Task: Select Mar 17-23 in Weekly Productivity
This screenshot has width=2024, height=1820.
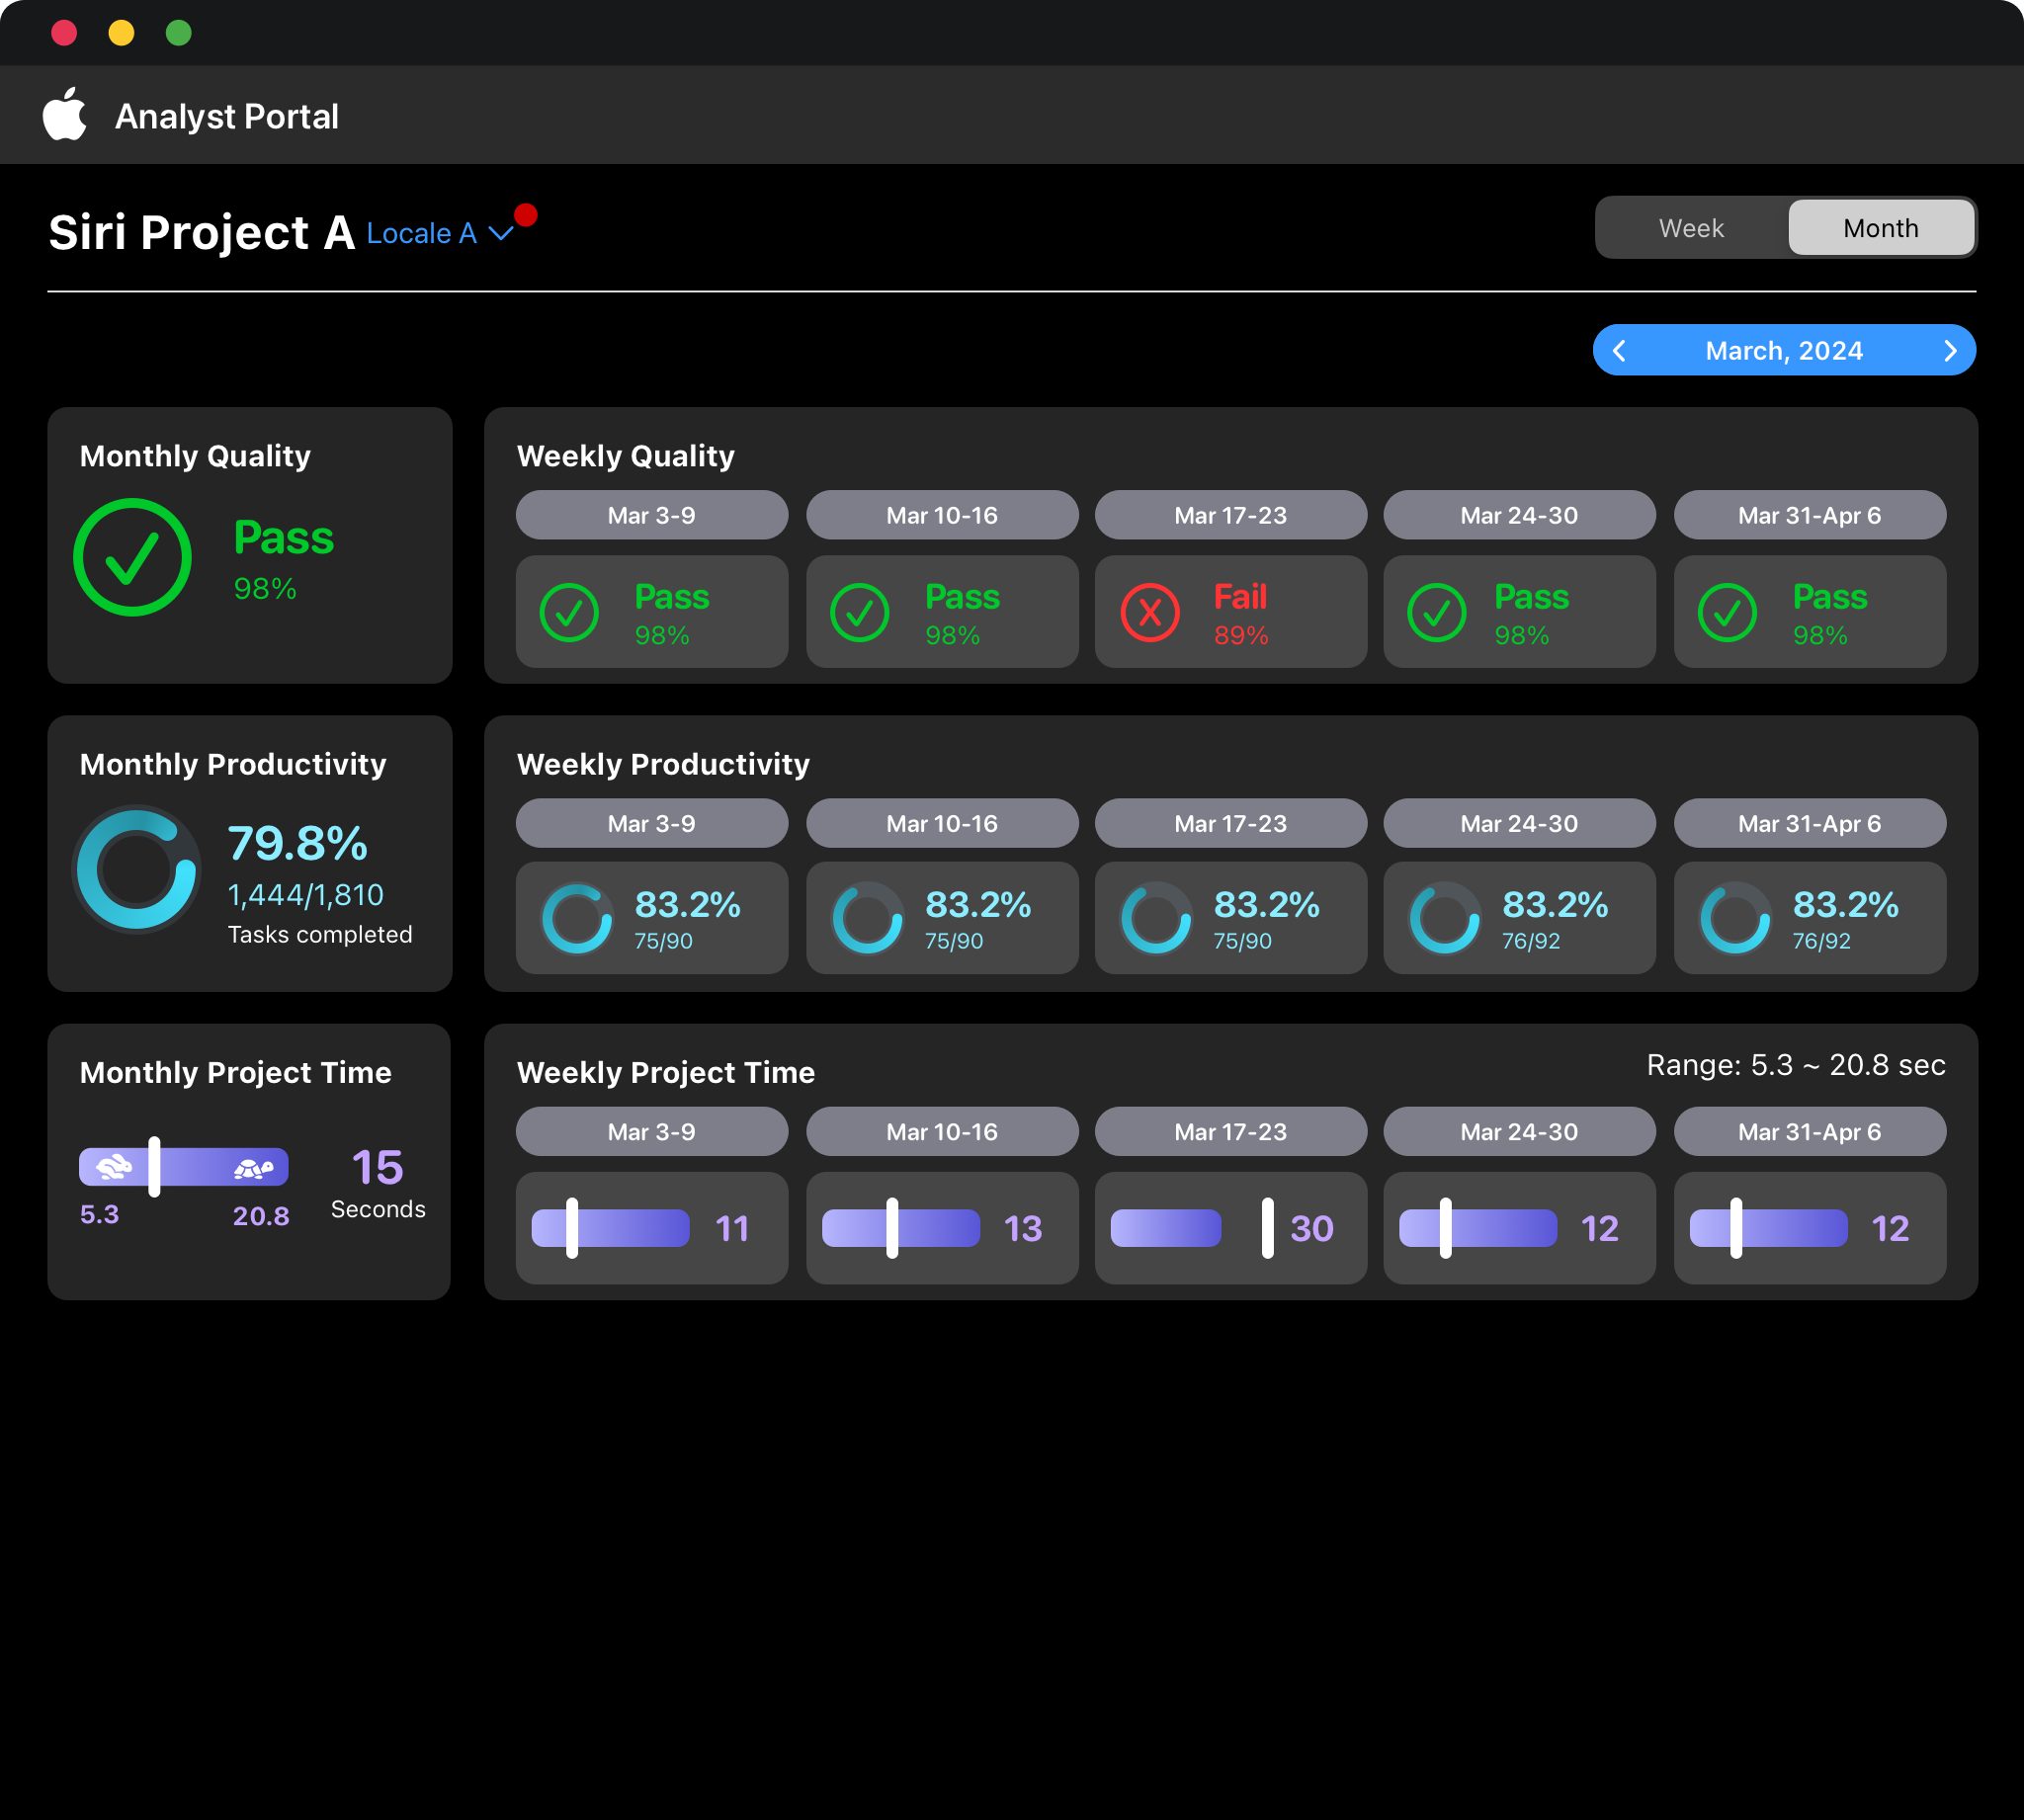Action: pos(1231,823)
